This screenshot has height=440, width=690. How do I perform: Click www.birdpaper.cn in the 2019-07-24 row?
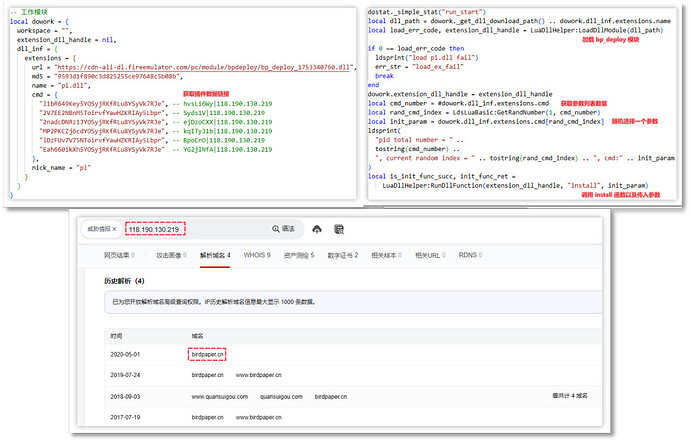coord(261,374)
